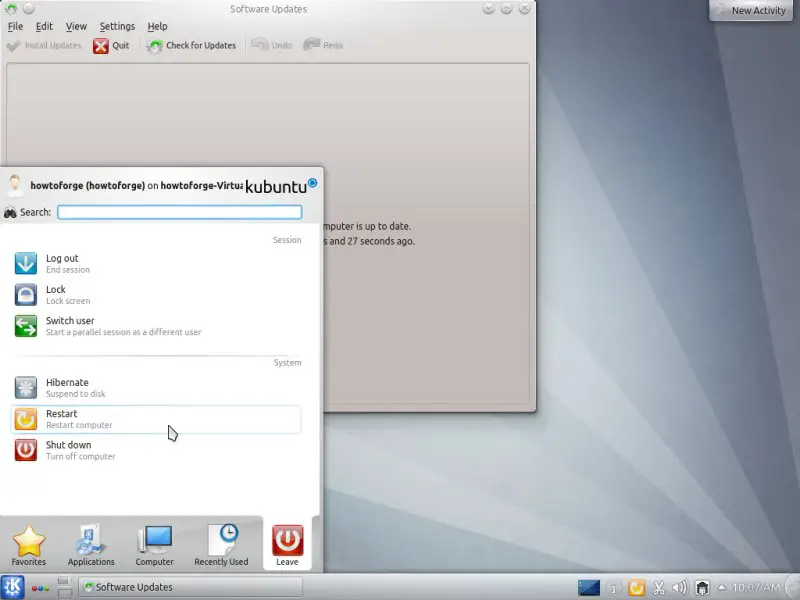Viewport: 800px width, 600px height.
Task: Open the KDE kickoff launcher button
Action: [12, 587]
